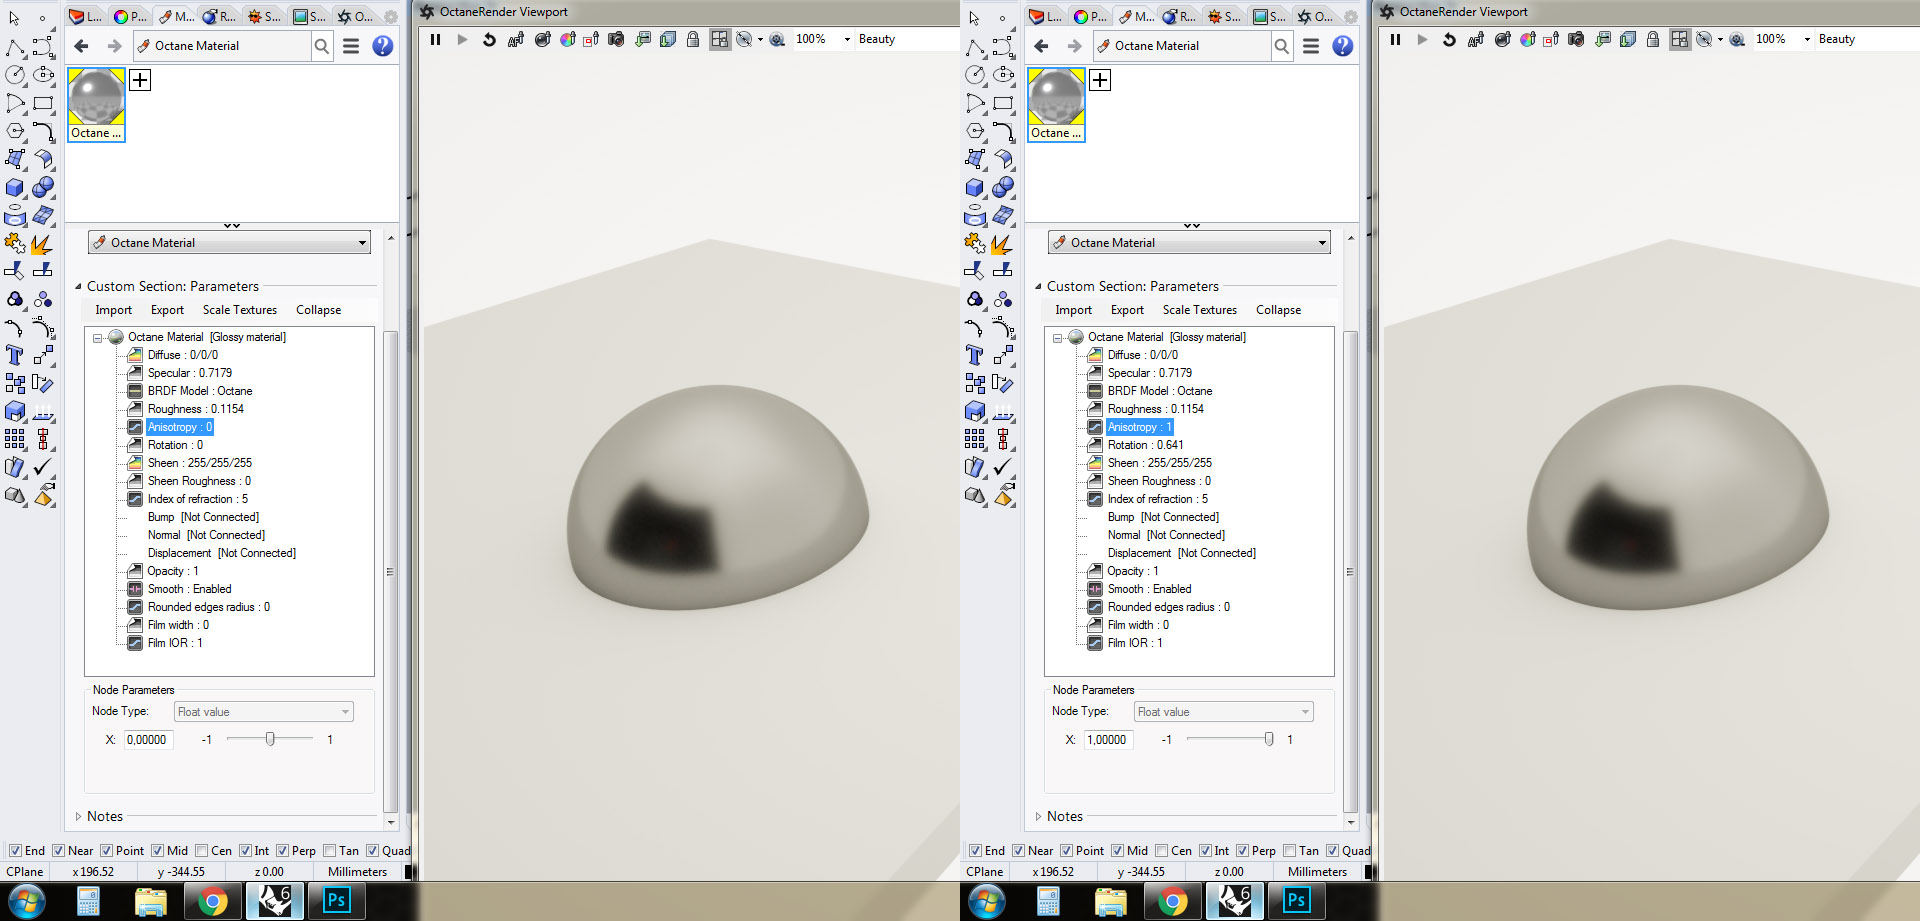Click the plus icon beside right material thumbnail
This screenshot has width=1920, height=921.
[x=1100, y=80]
